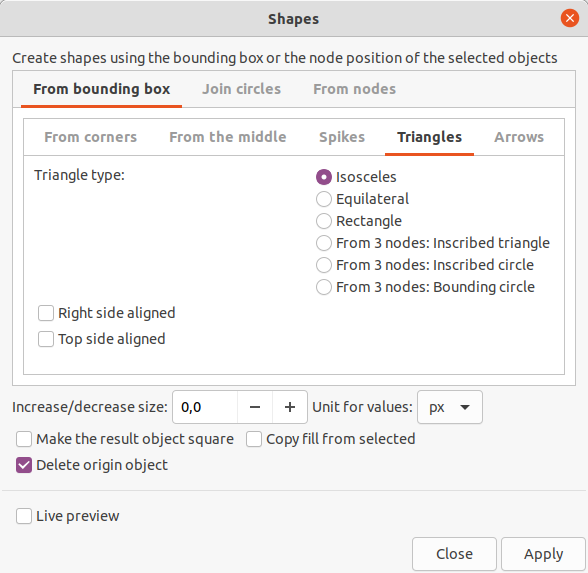Open the unit for values px dropdown
Screen dimensions: 588x573
pyautogui.click(x=450, y=407)
